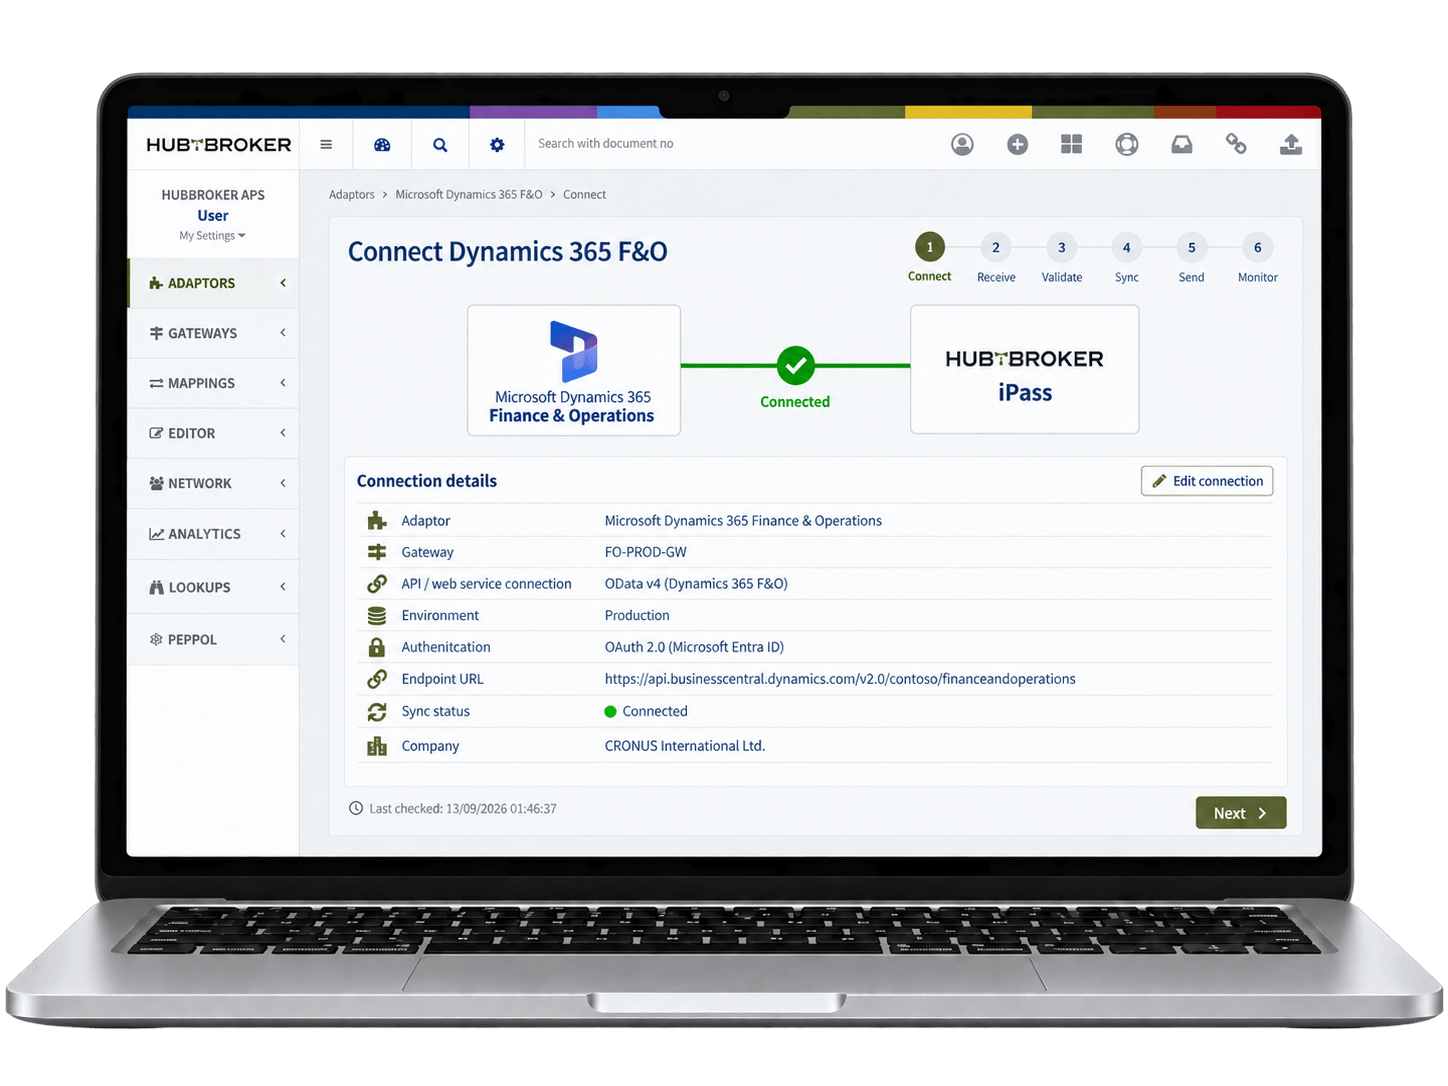
Task: Open the settings gear icon
Action: (497, 144)
